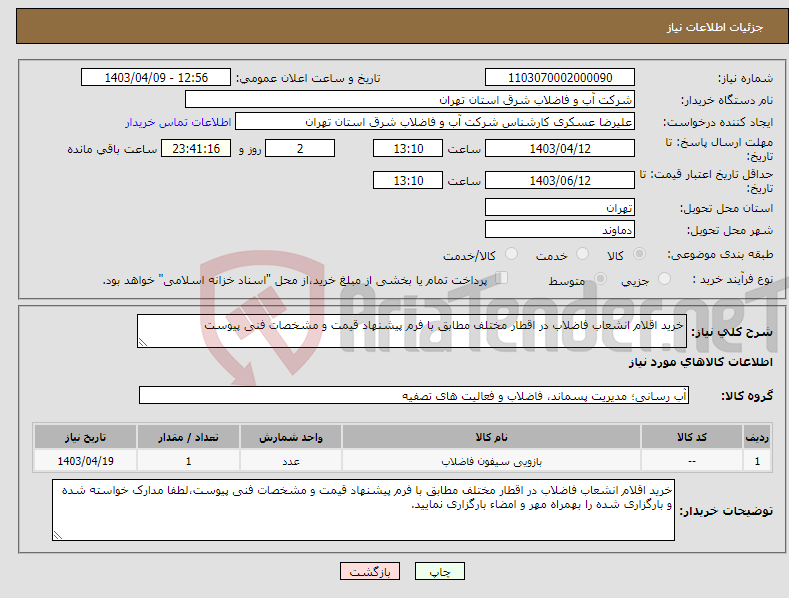The image size is (789, 598).
Task: Click the delivery province field تهران
Action: click(x=560, y=207)
